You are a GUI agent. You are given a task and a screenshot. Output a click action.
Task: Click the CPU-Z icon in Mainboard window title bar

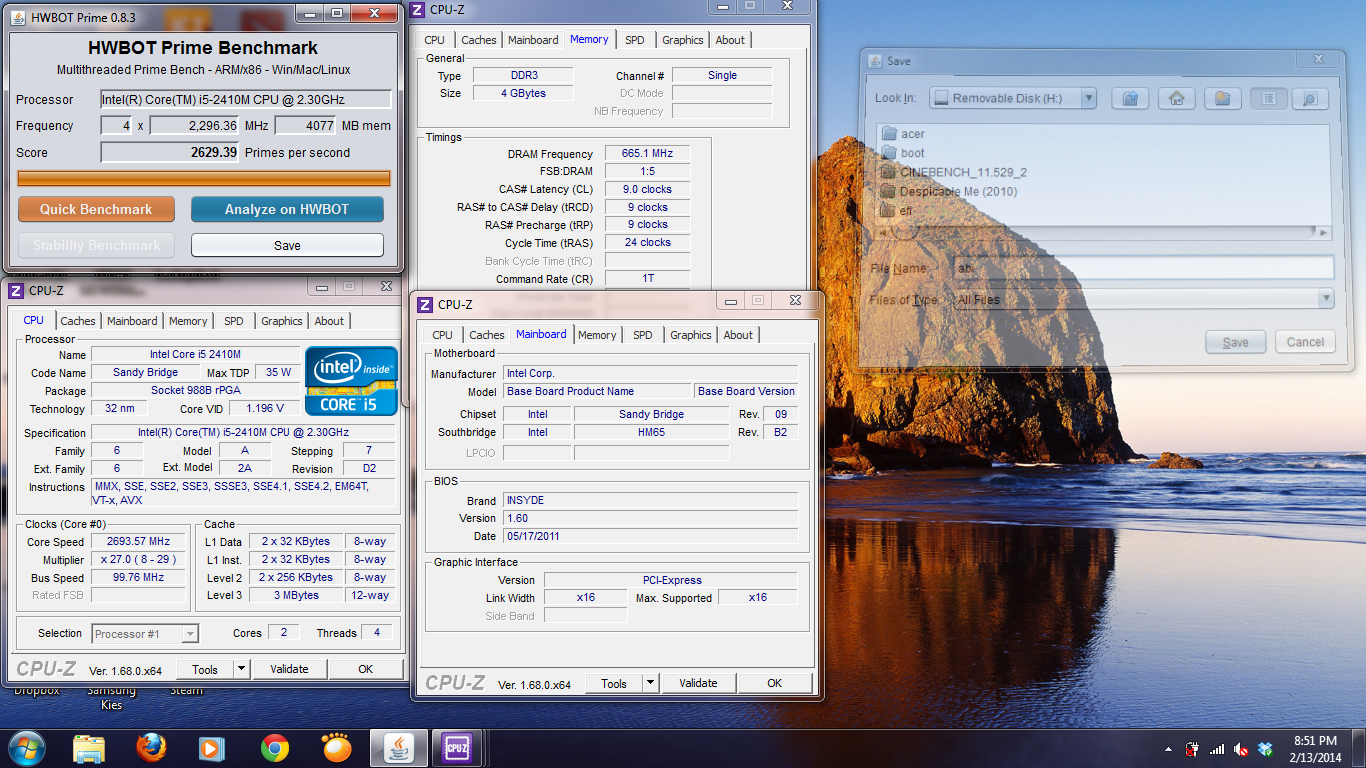coord(425,304)
